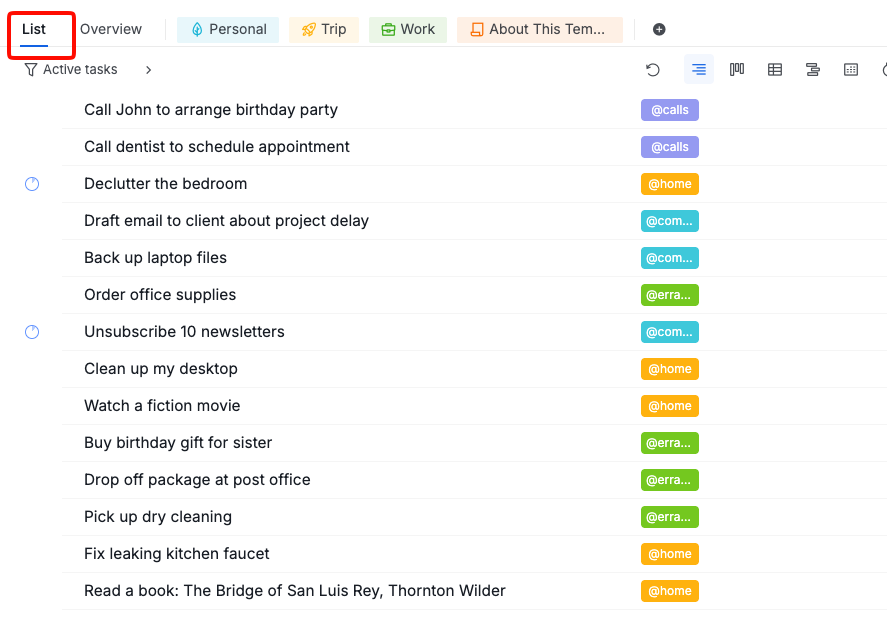
Task: Switch to the Work tab
Action: pyautogui.click(x=408, y=29)
